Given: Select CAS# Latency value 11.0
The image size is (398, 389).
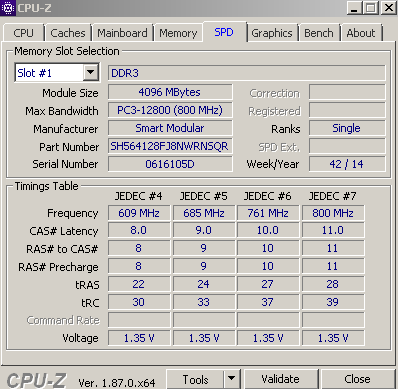Looking at the screenshot, I should pyautogui.click(x=333, y=231).
